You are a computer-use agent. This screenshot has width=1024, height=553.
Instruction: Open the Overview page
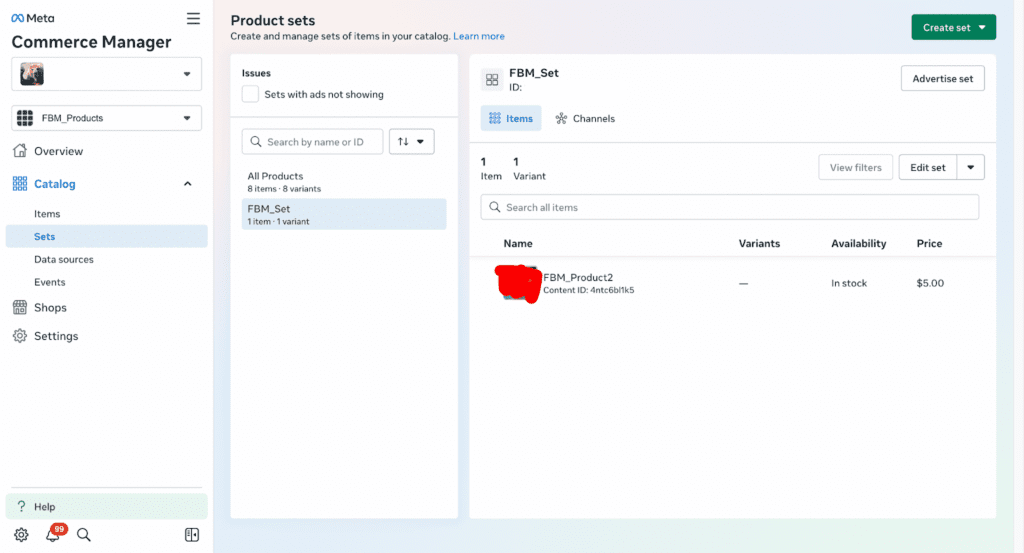point(58,151)
